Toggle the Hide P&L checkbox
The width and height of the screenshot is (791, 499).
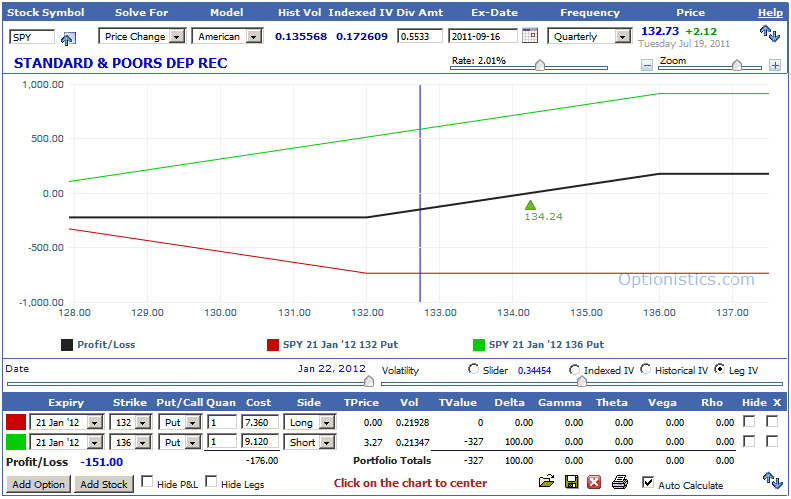pos(147,482)
